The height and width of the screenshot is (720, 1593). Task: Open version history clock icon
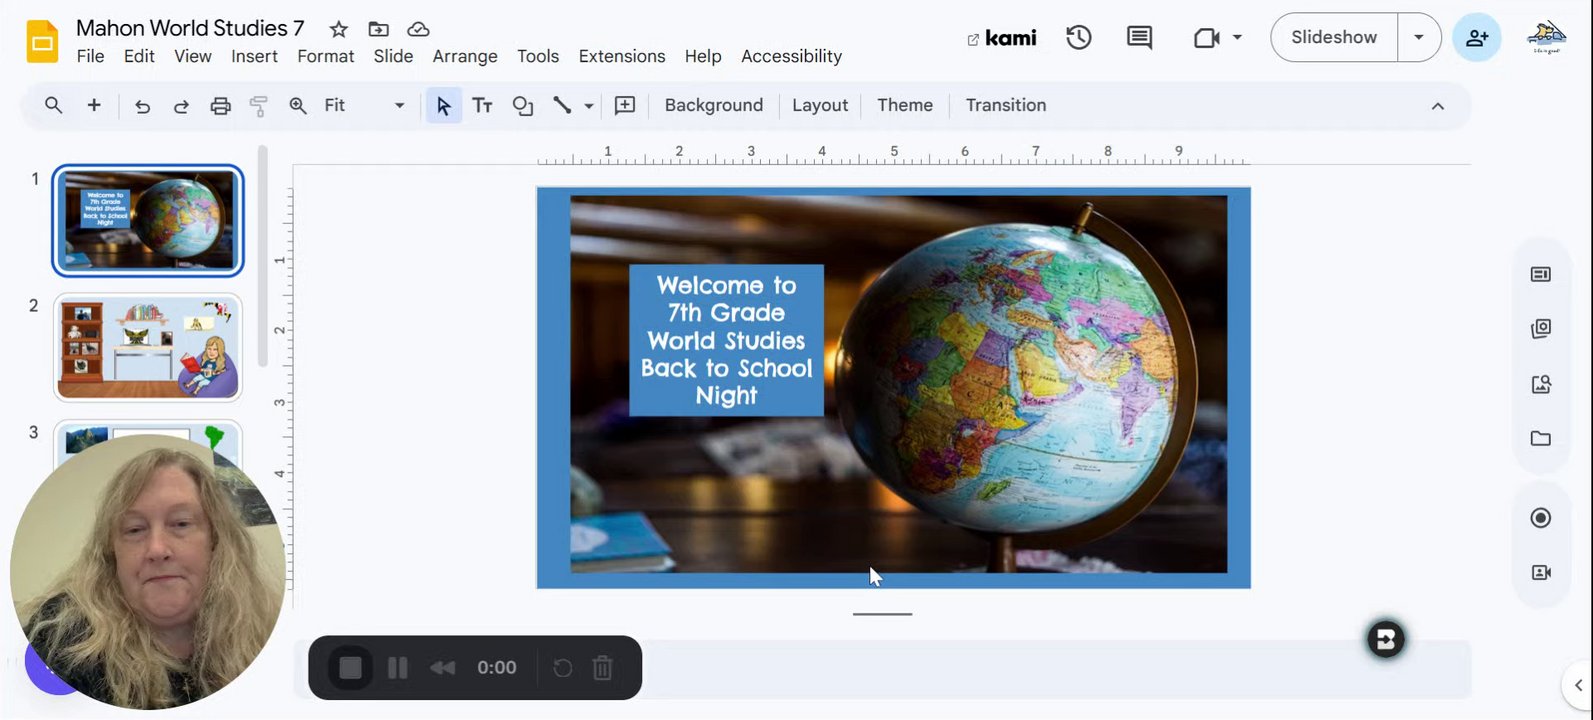(1078, 38)
